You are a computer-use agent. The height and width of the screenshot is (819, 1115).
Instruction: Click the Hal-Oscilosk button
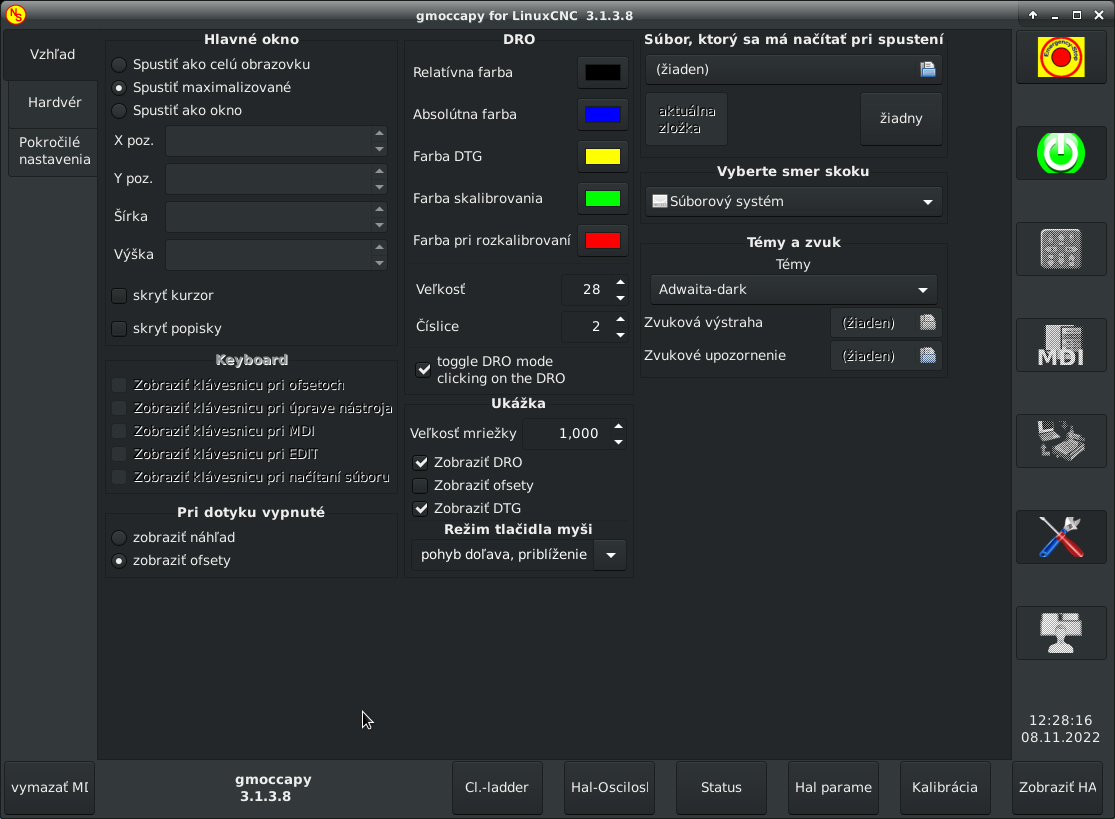pos(609,787)
